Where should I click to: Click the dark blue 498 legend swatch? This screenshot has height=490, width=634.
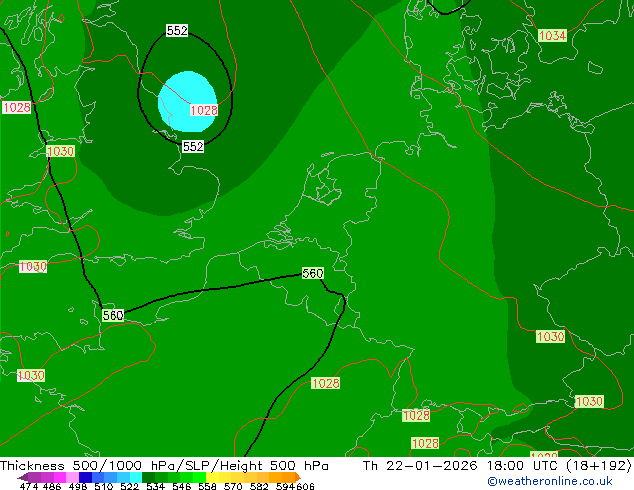point(85,477)
